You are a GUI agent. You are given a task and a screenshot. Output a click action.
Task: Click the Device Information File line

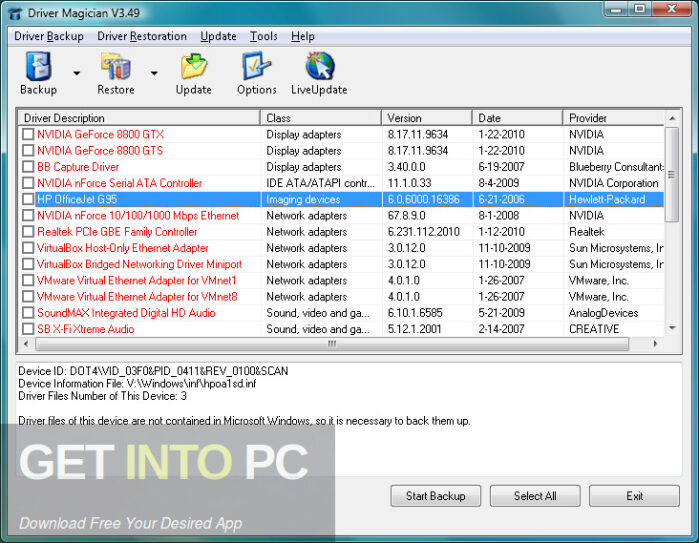coord(137,383)
